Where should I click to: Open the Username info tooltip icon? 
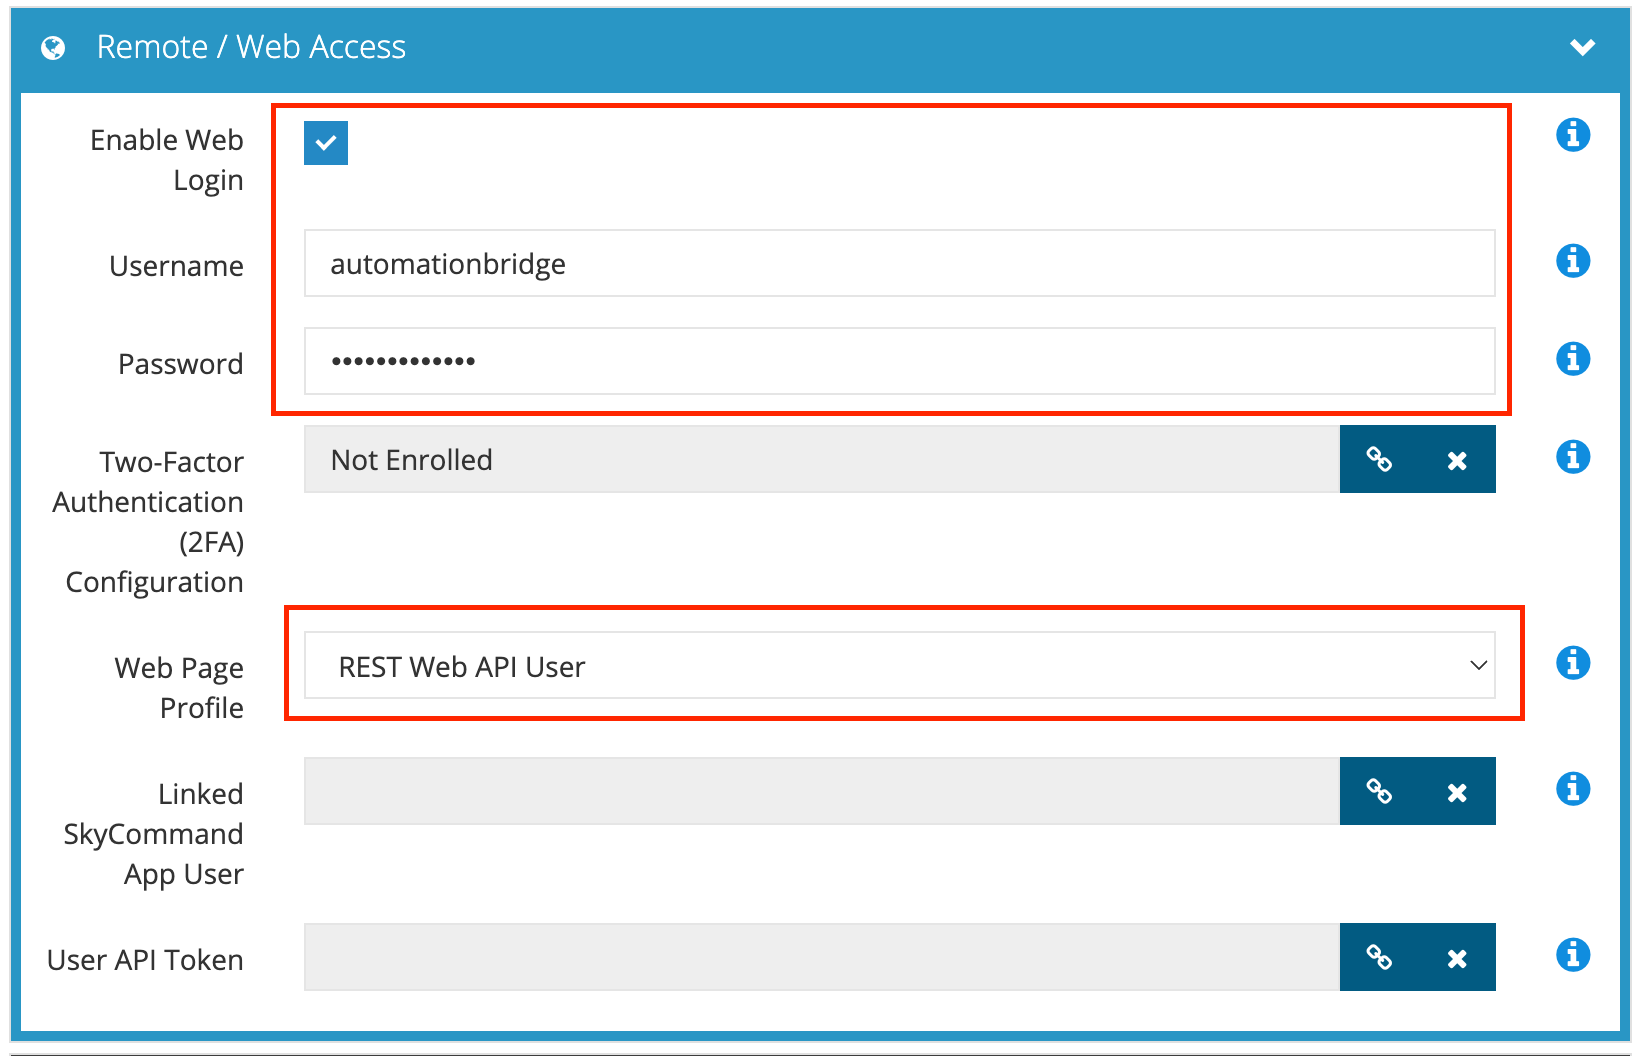pyautogui.click(x=1573, y=261)
